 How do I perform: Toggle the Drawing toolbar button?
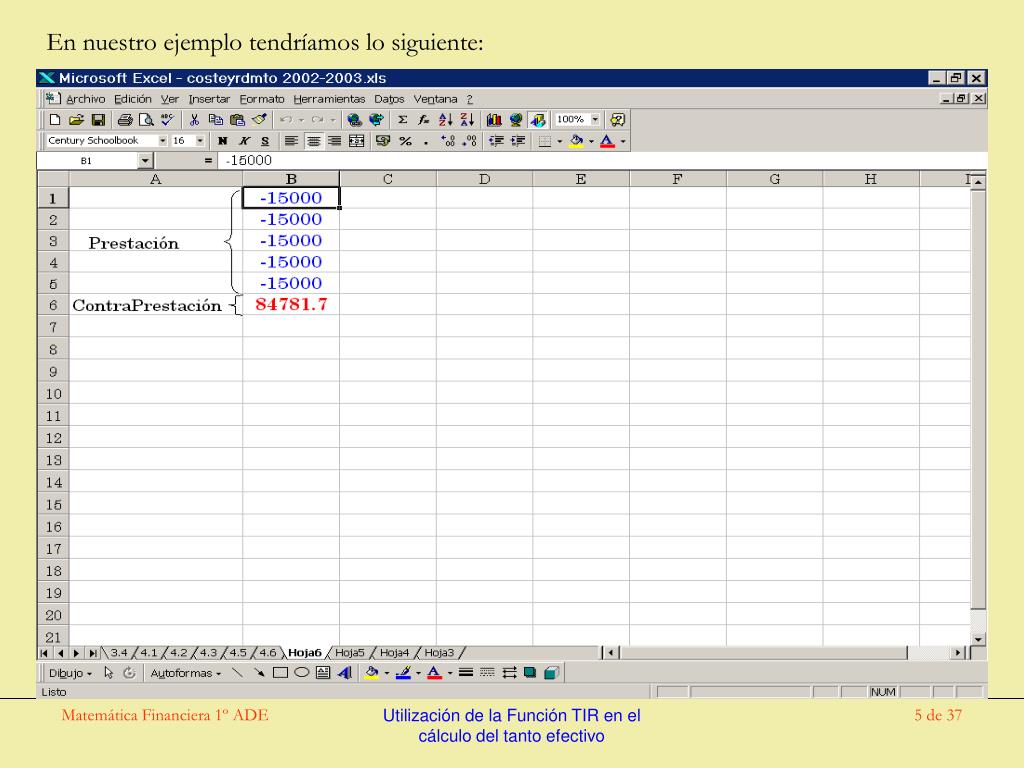[537, 120]
